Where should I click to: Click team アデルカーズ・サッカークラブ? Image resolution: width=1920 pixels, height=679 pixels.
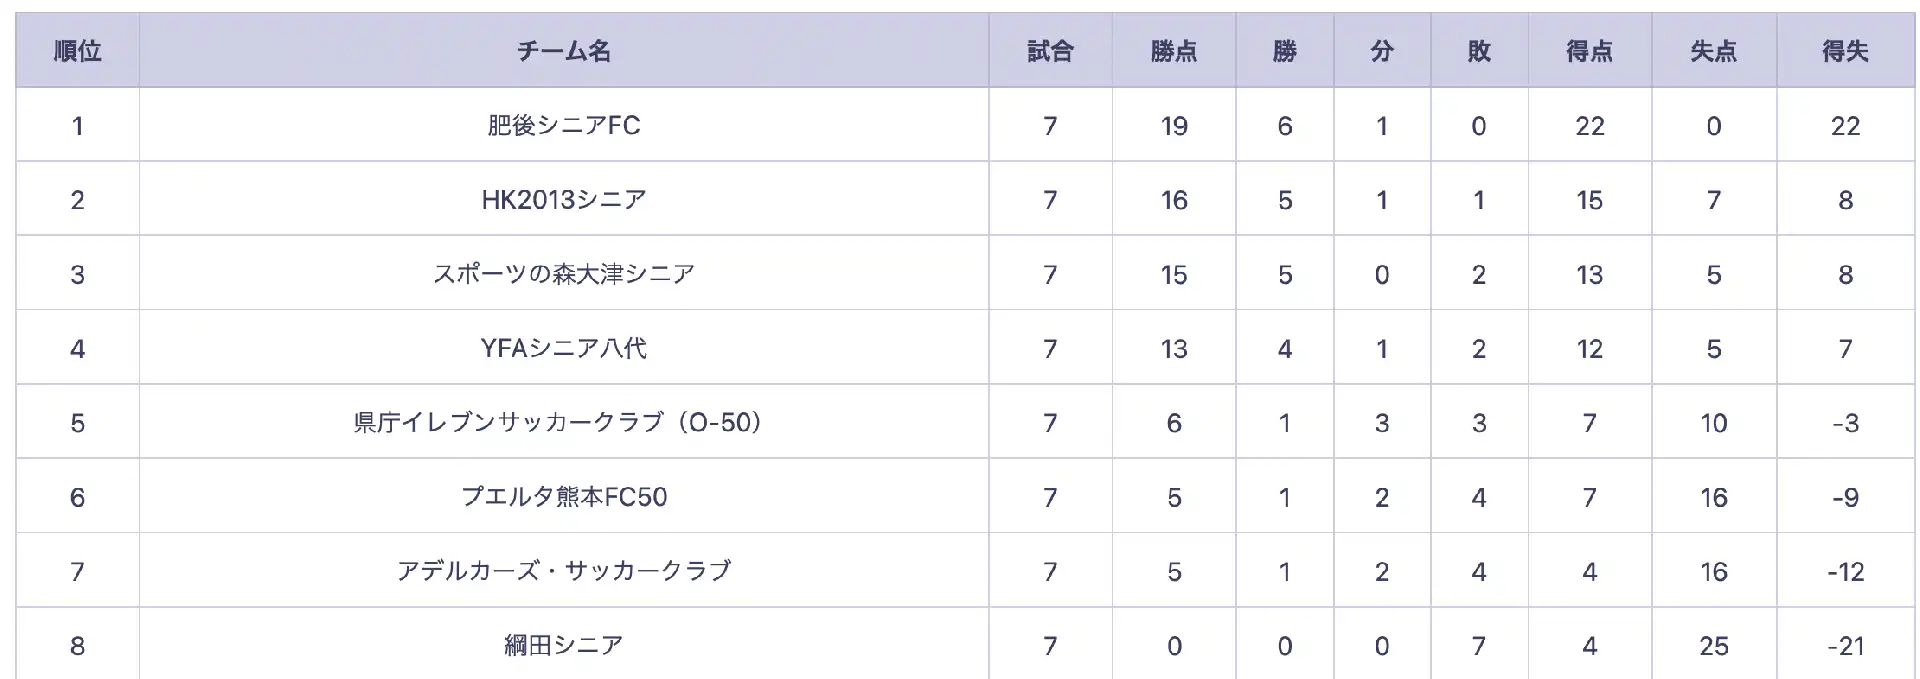click(564, 571)
